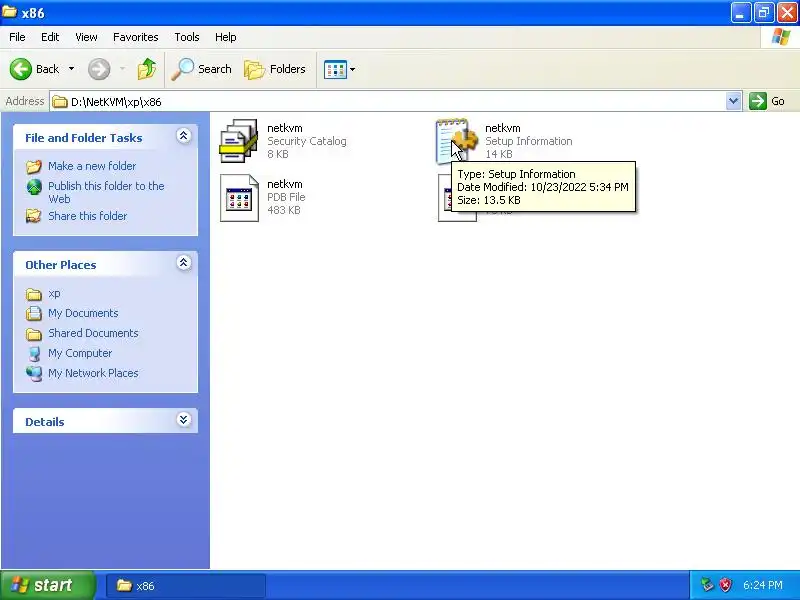800x600 pixels.
Task: Click the netkvm PDB File name text
Action: pyautogui.click(x=285, y=184)
